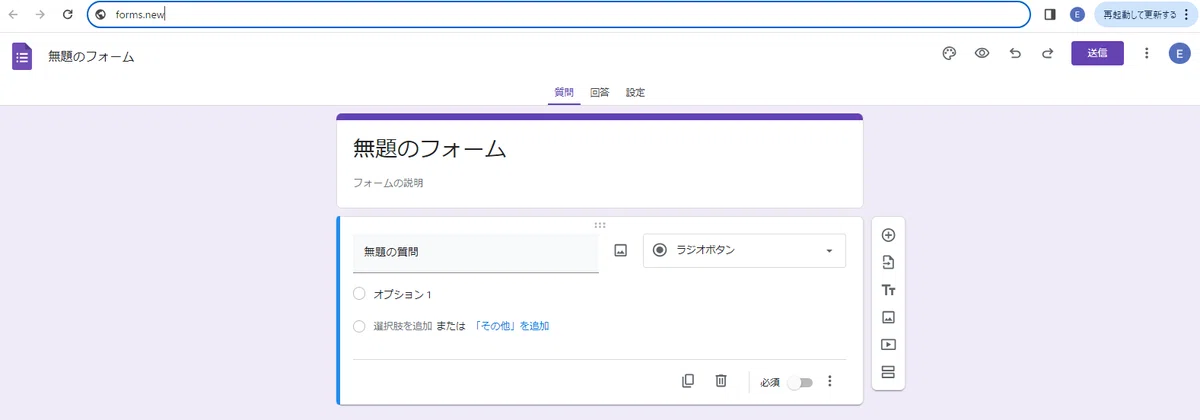Add title and description Tt icon
Image resolution: width=1200 pixels, height=420 pixels.
[x=888, y=290]
